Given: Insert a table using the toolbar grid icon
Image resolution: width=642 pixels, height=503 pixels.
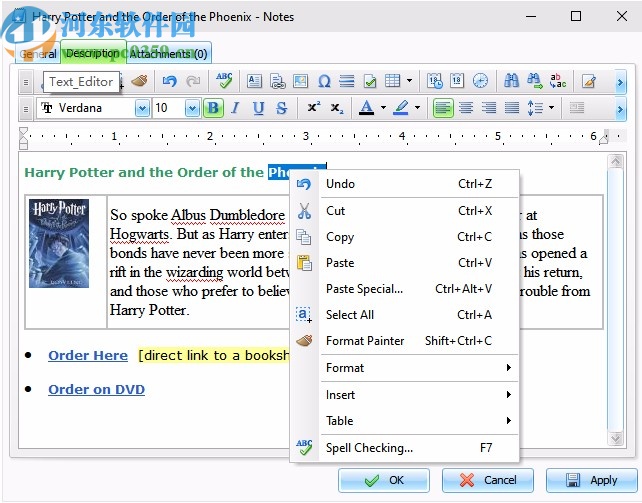Looking at the screenshot, I should pyautogui.click(x=393, y=81).
